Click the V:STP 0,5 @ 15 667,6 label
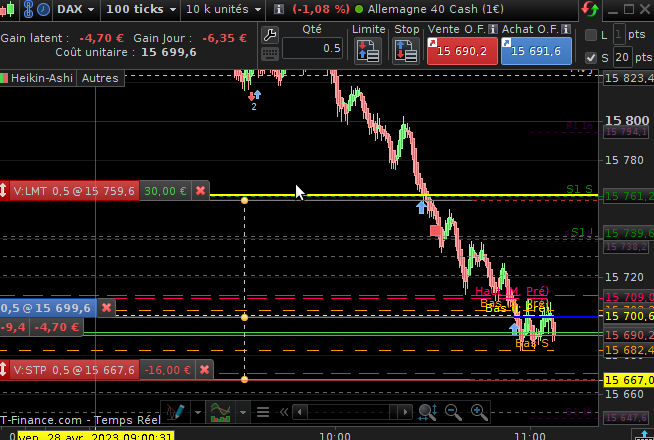Viewport: 654px width, 440px height. click(x=74, y=370)
